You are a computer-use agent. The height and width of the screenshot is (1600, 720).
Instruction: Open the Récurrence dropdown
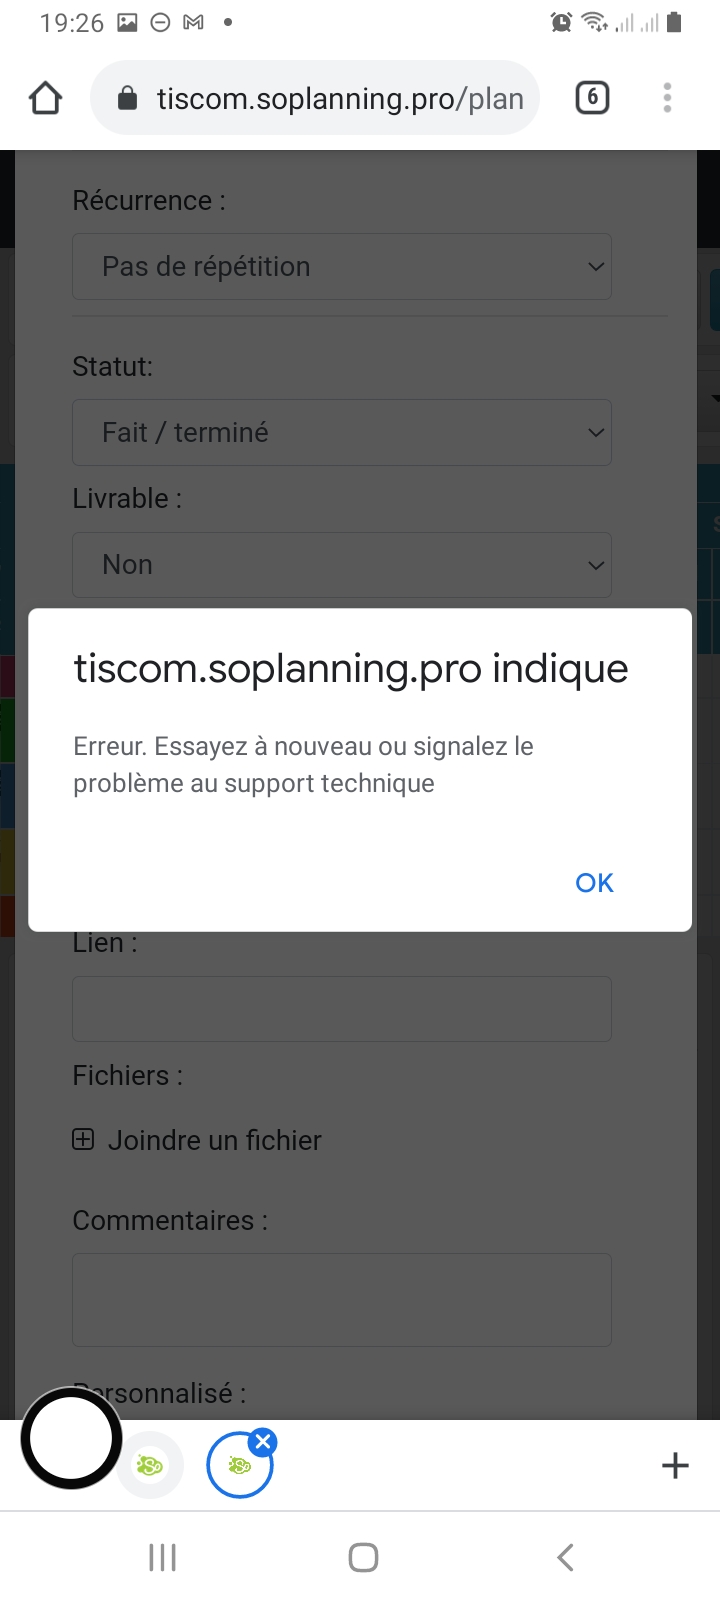coord(342,267)
